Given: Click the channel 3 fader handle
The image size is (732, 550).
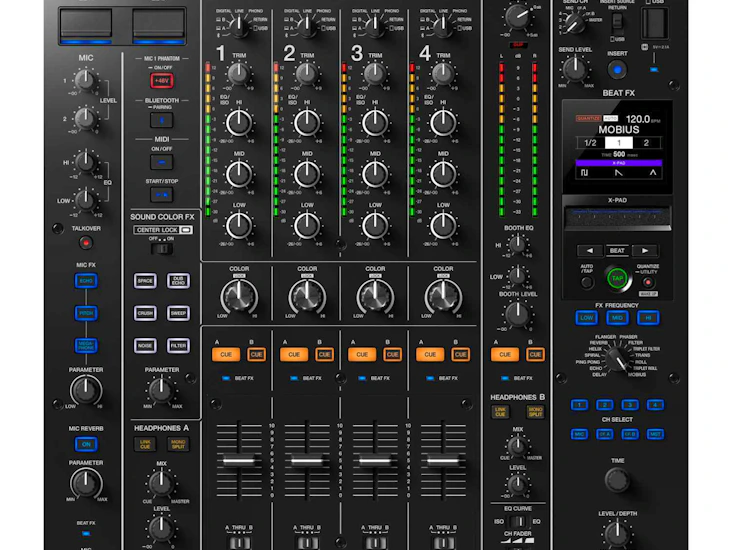Looking at the screenshot, I should coord(374,461).
